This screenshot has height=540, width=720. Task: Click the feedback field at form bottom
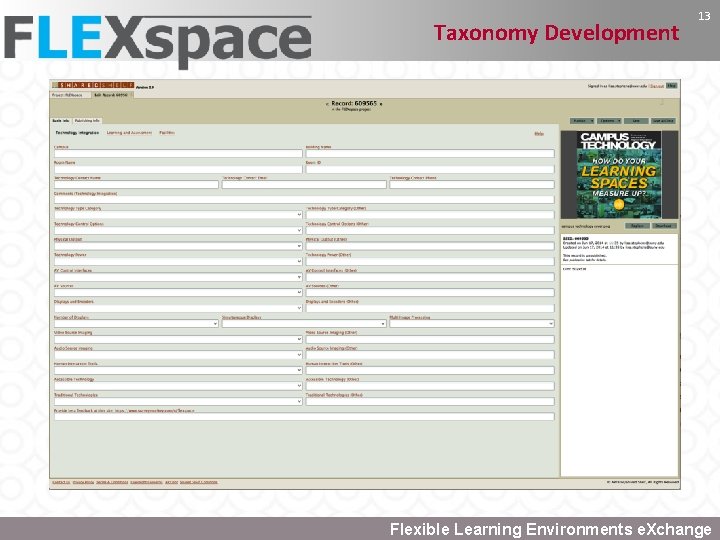304,417
